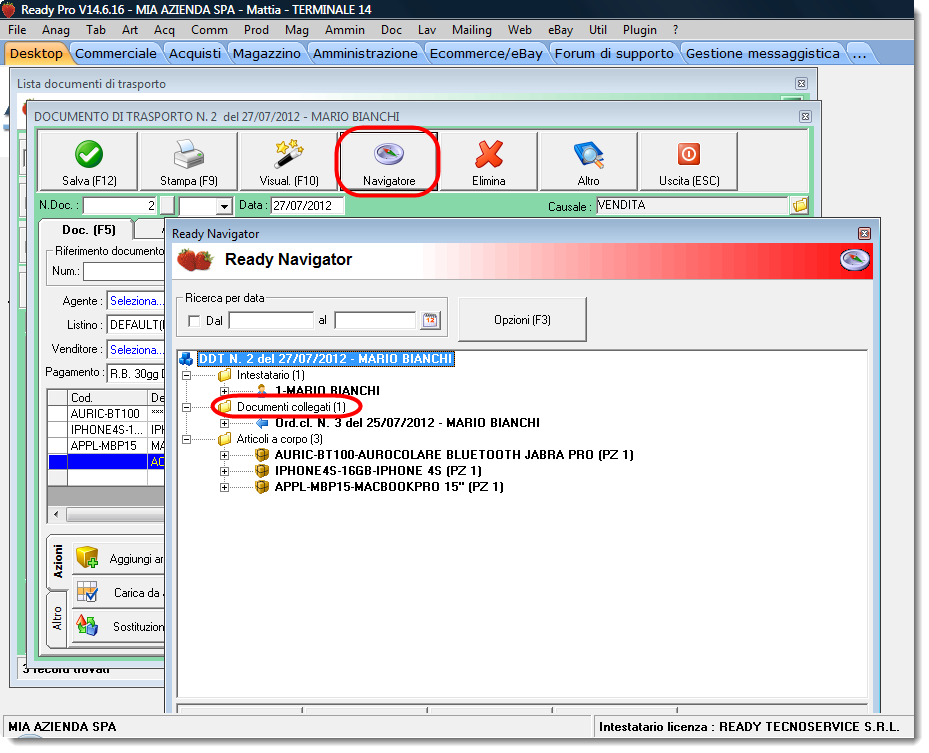
Task: Click the Data field showing 27/07/2012
Action: coord(307,206)
